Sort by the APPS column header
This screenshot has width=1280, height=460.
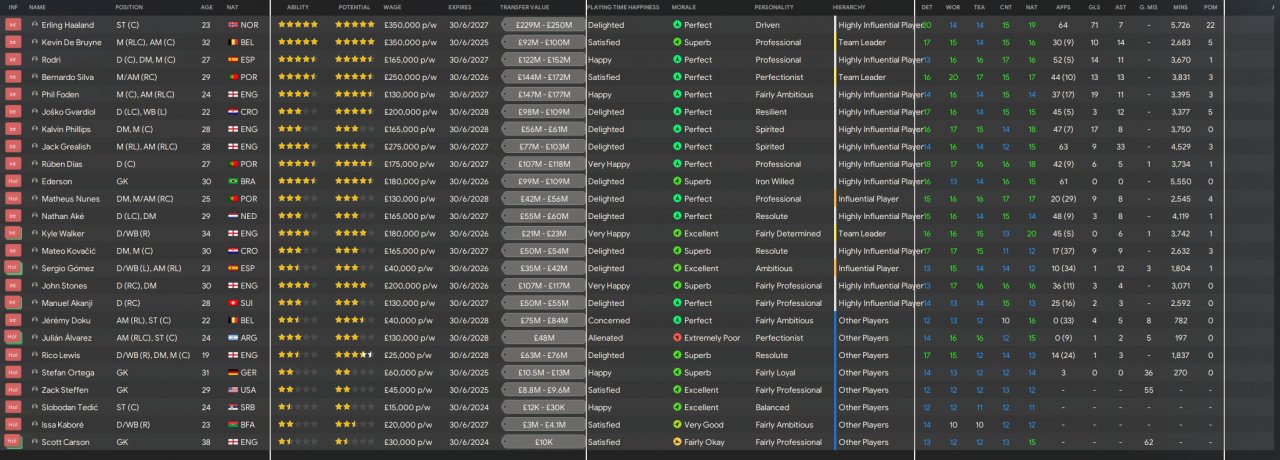(1063, 7)
